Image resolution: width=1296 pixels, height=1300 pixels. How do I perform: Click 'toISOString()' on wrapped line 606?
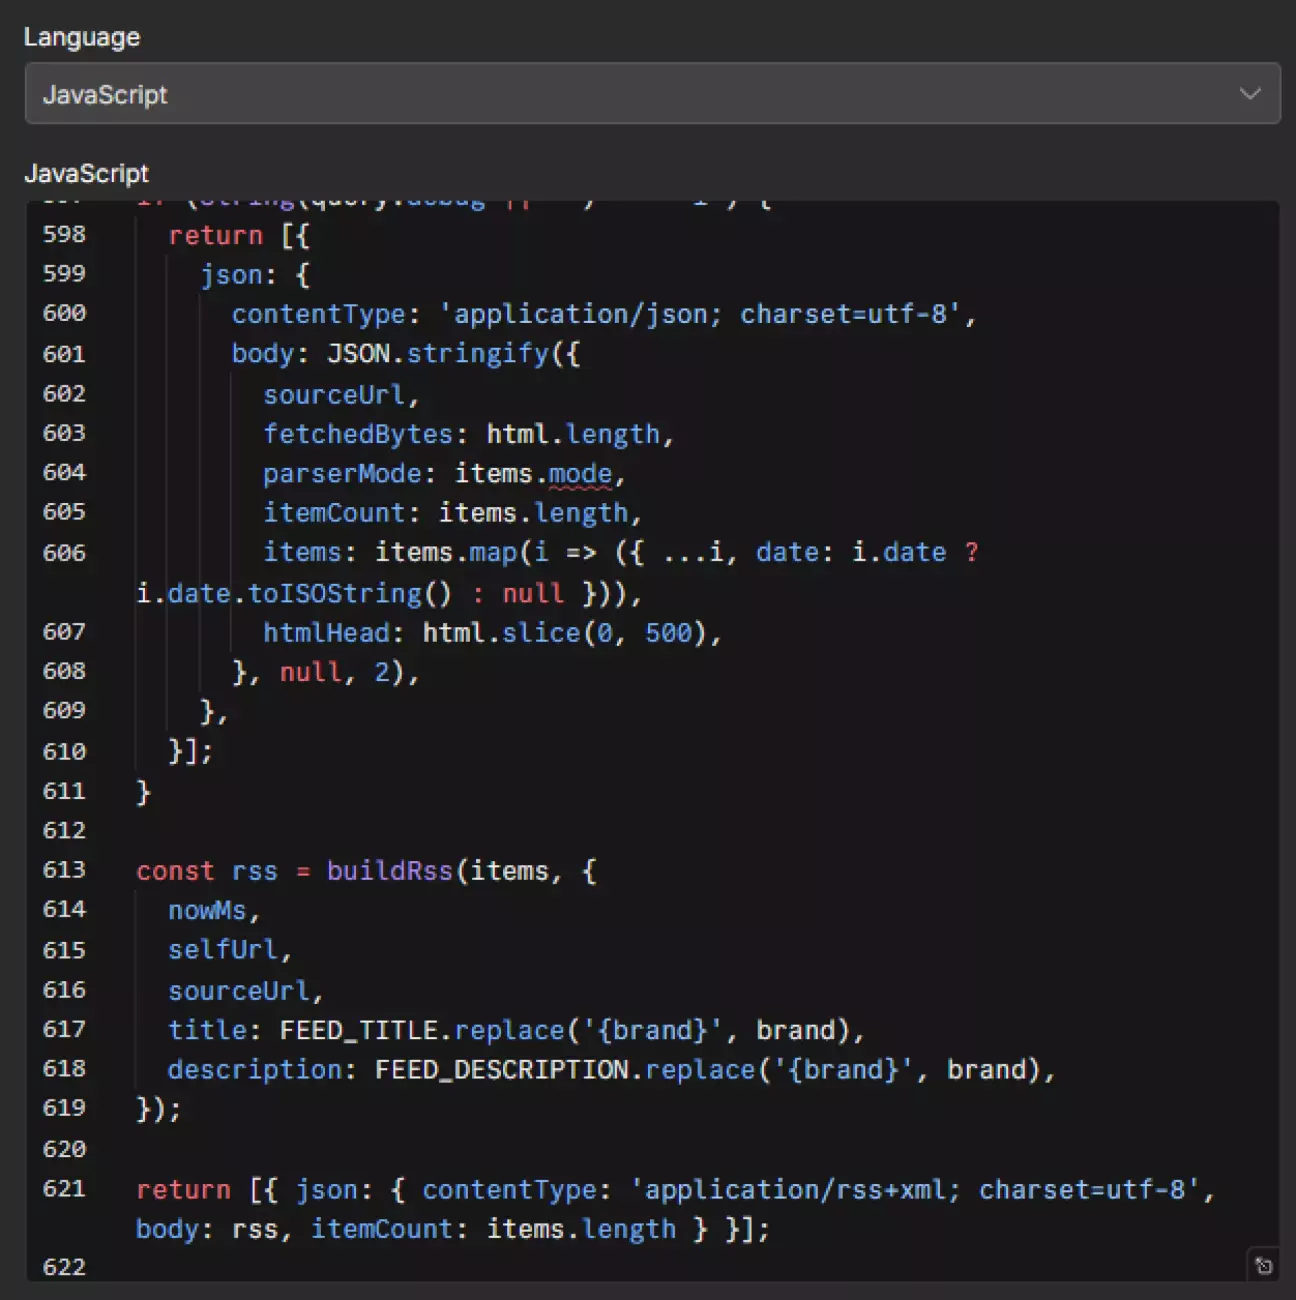(350, 594)
